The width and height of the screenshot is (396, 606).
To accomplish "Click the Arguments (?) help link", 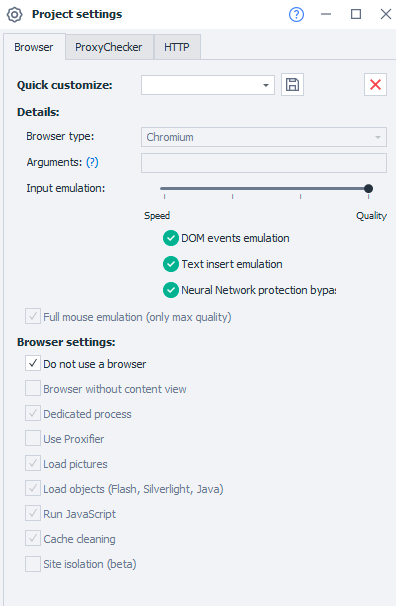I will [x=92, y=162].
